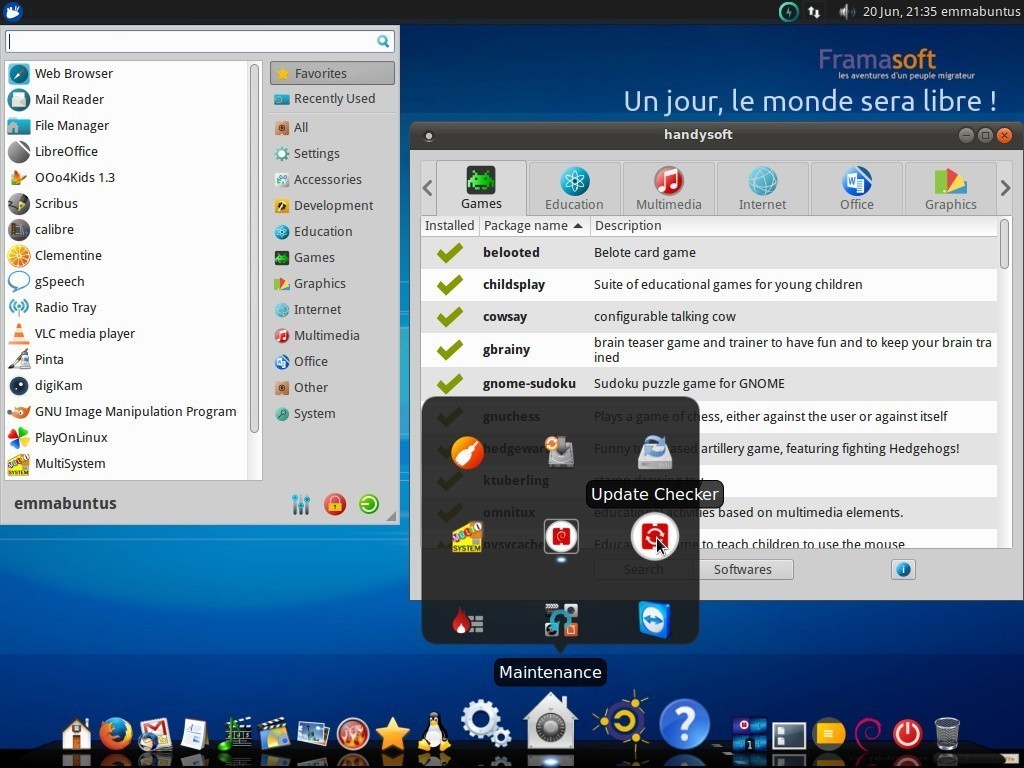1024x768 pixels.
Task: Switch to the Internet tab in handysoft
Action: tap(762, 189)
